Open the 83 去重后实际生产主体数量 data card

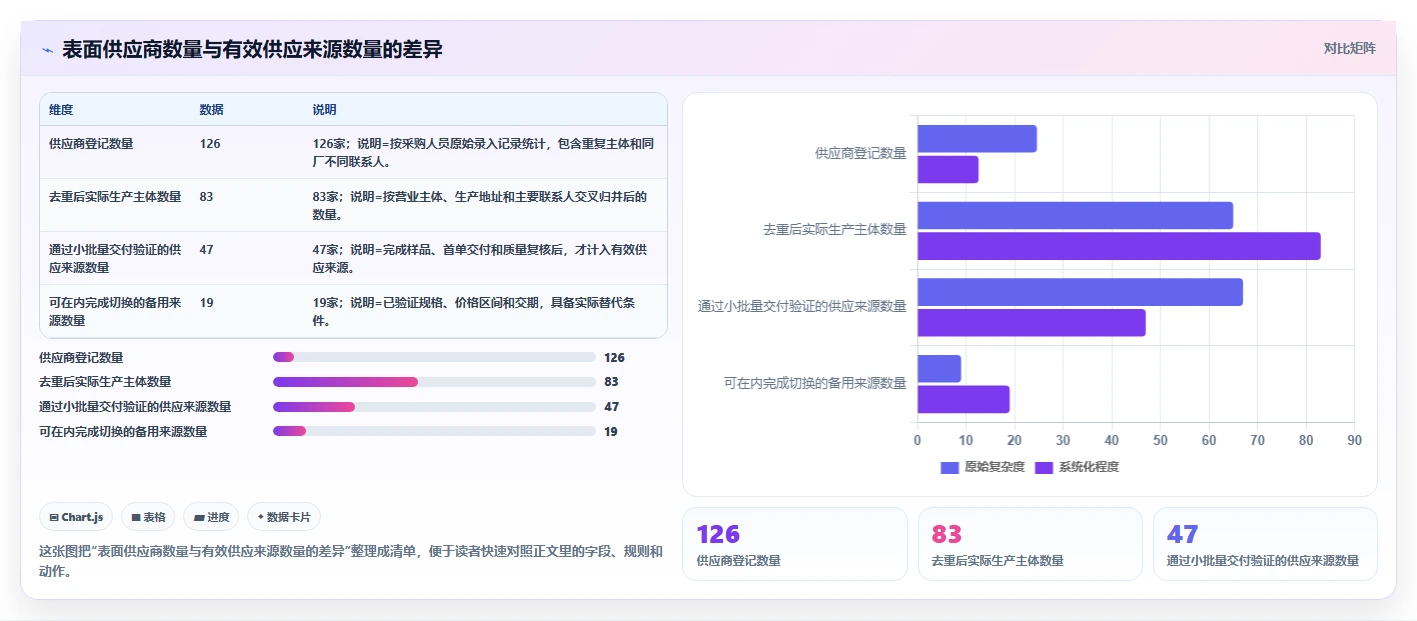pyautogui.click(x=1030, y=544)
